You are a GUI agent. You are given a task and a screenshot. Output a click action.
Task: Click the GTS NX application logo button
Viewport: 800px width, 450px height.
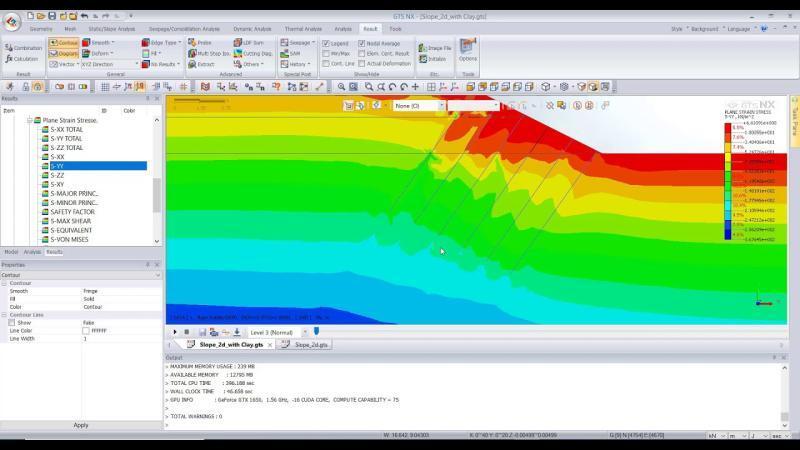[x=12, y=21]
